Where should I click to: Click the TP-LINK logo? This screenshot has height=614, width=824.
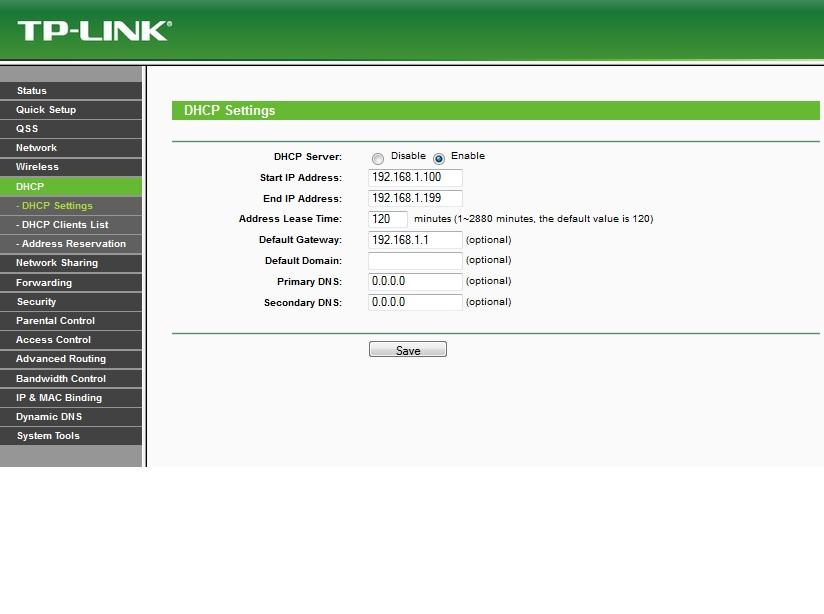[95, 30]
